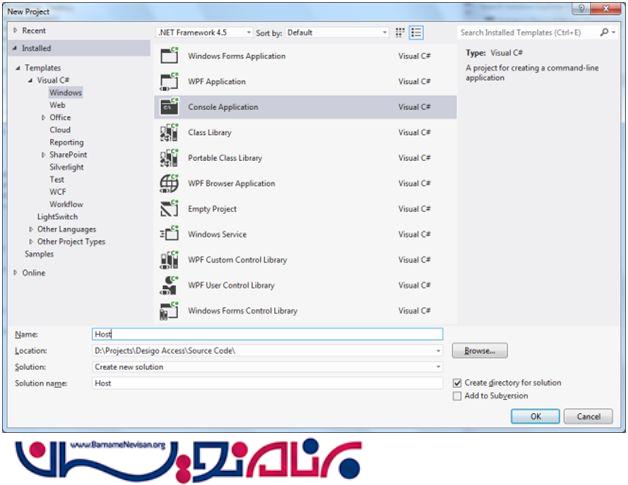The image size is (628, 485).
Task: Enable Add to Subversion checkbox
Action: coord(458,396)
